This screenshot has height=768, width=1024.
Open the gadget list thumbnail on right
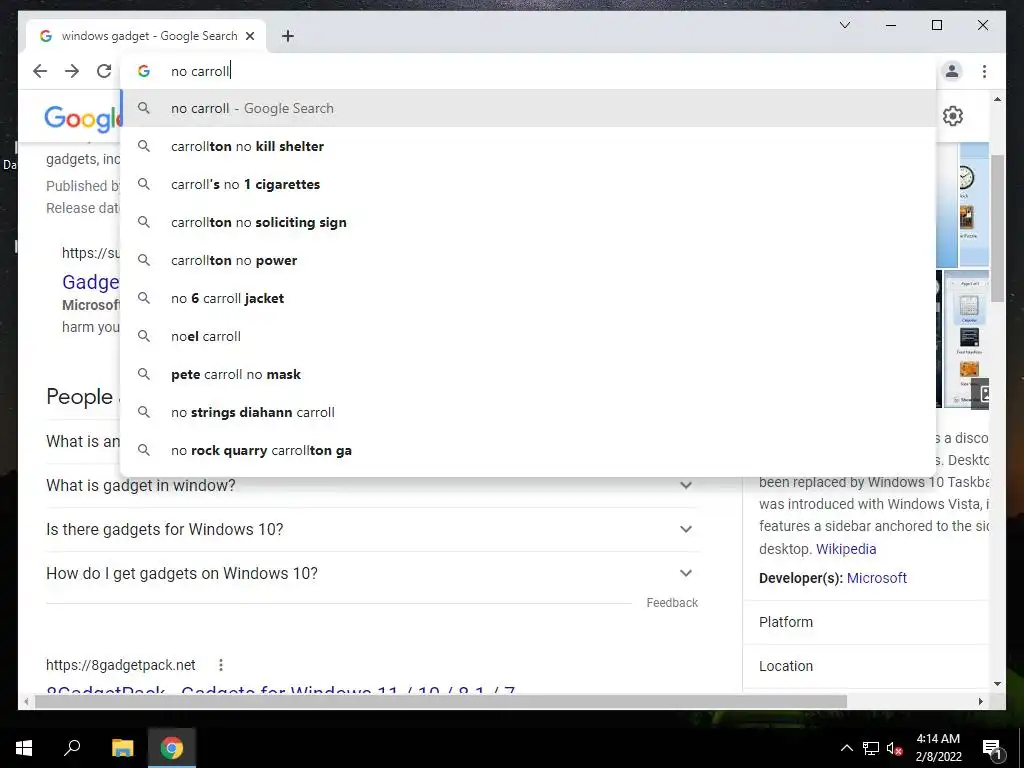coord(966,339)
